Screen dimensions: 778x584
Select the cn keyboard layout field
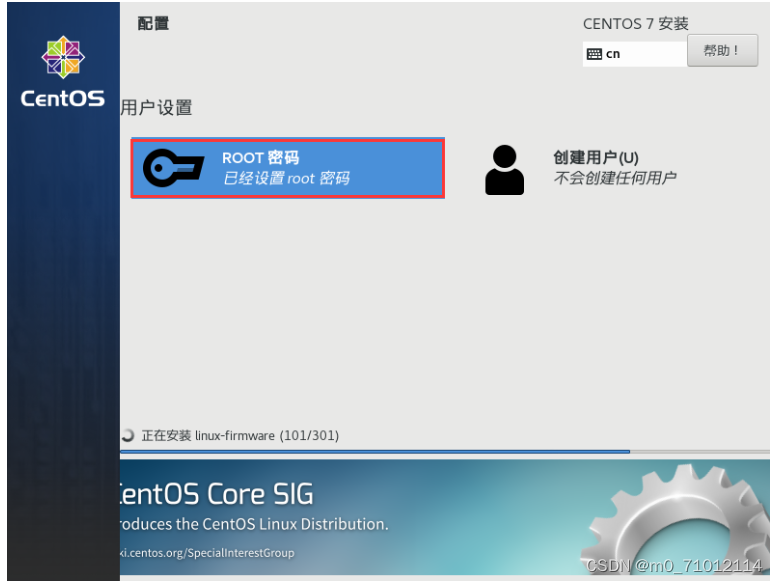coord(635,54)
